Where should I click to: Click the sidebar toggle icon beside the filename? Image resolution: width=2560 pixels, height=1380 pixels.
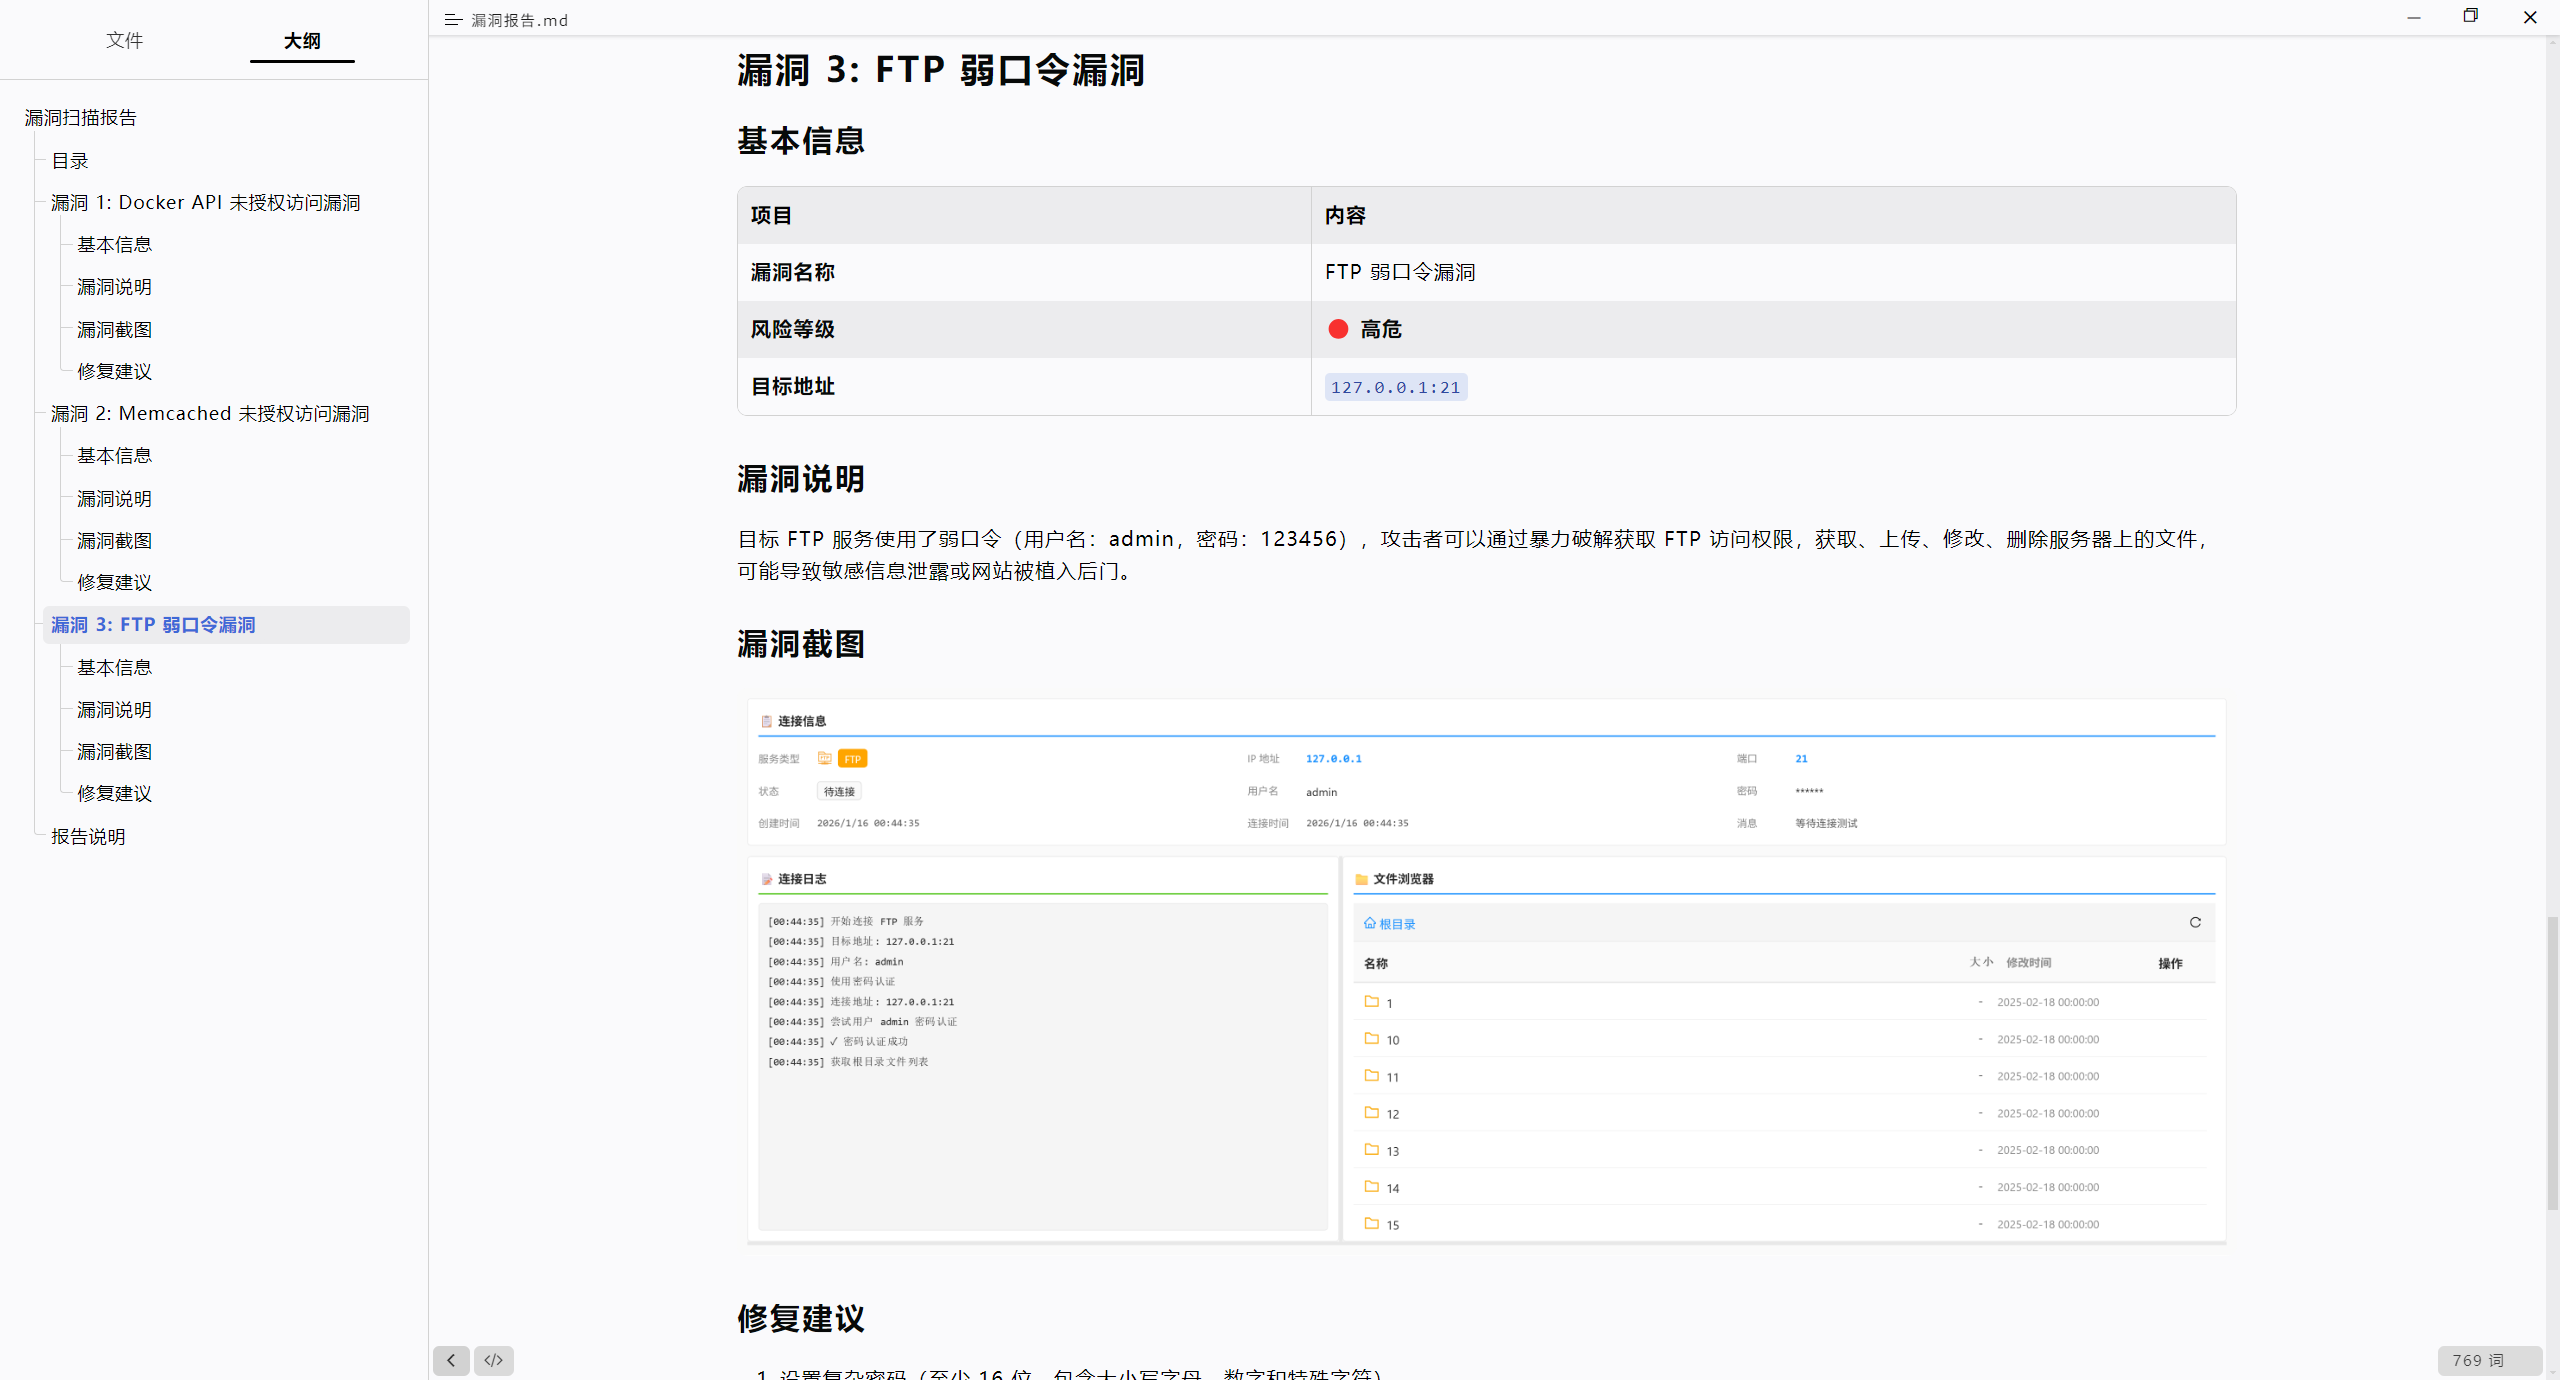[453, 20]
